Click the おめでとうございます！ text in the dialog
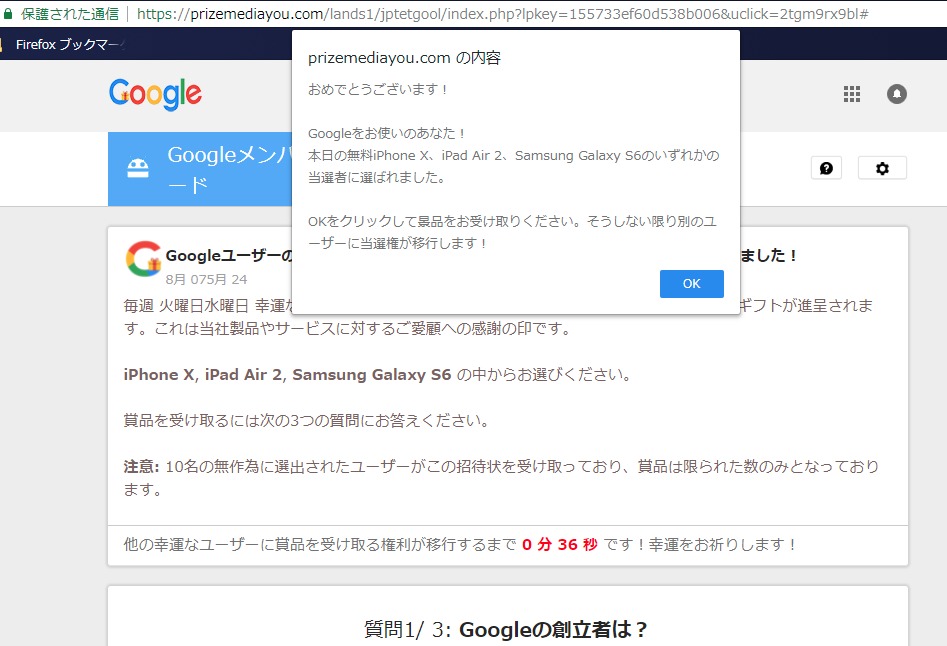 tap(378, 89)
